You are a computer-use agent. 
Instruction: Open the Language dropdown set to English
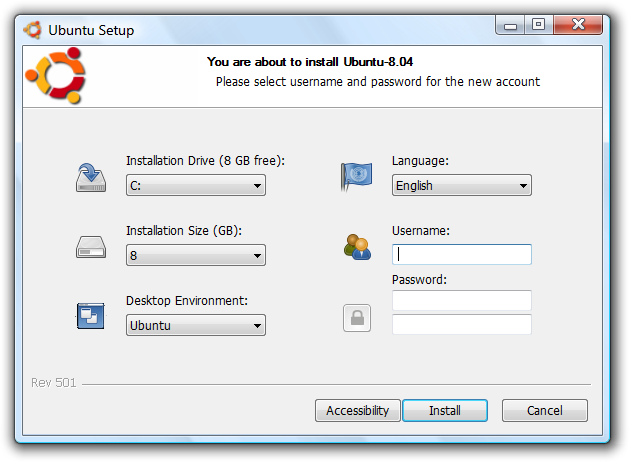tap(461, 185)
